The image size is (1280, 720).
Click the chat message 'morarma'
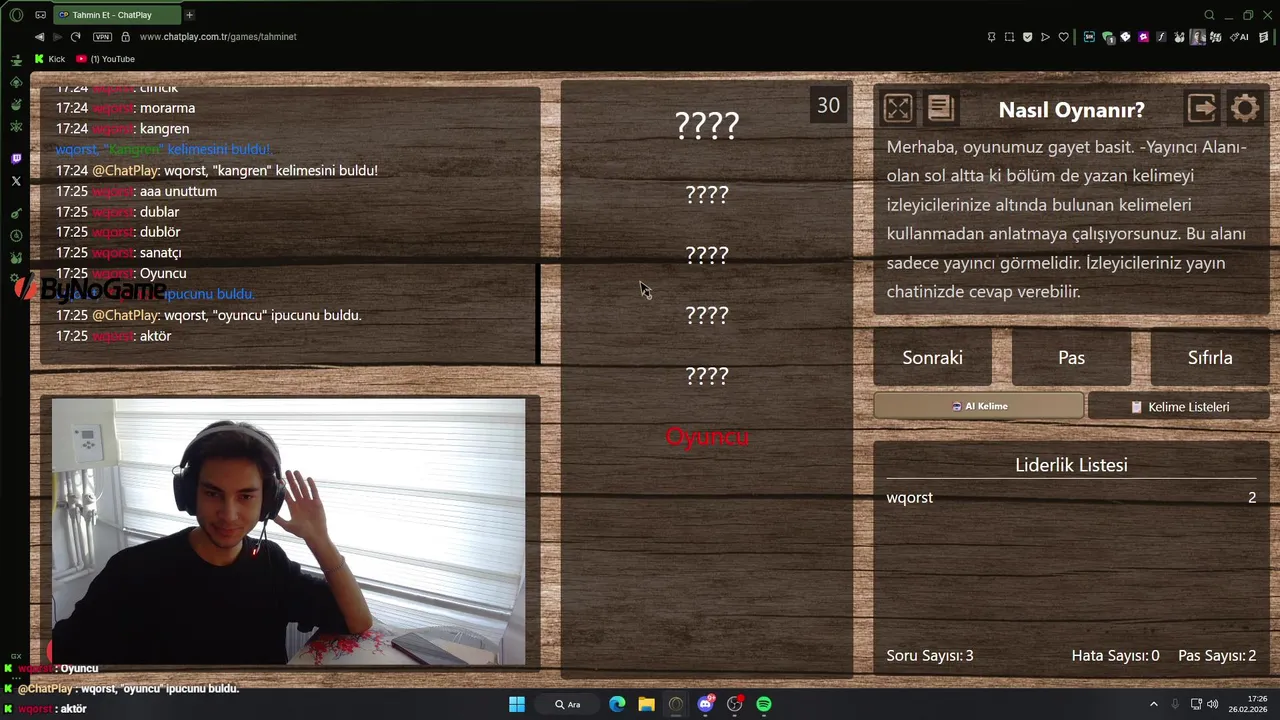167,108
